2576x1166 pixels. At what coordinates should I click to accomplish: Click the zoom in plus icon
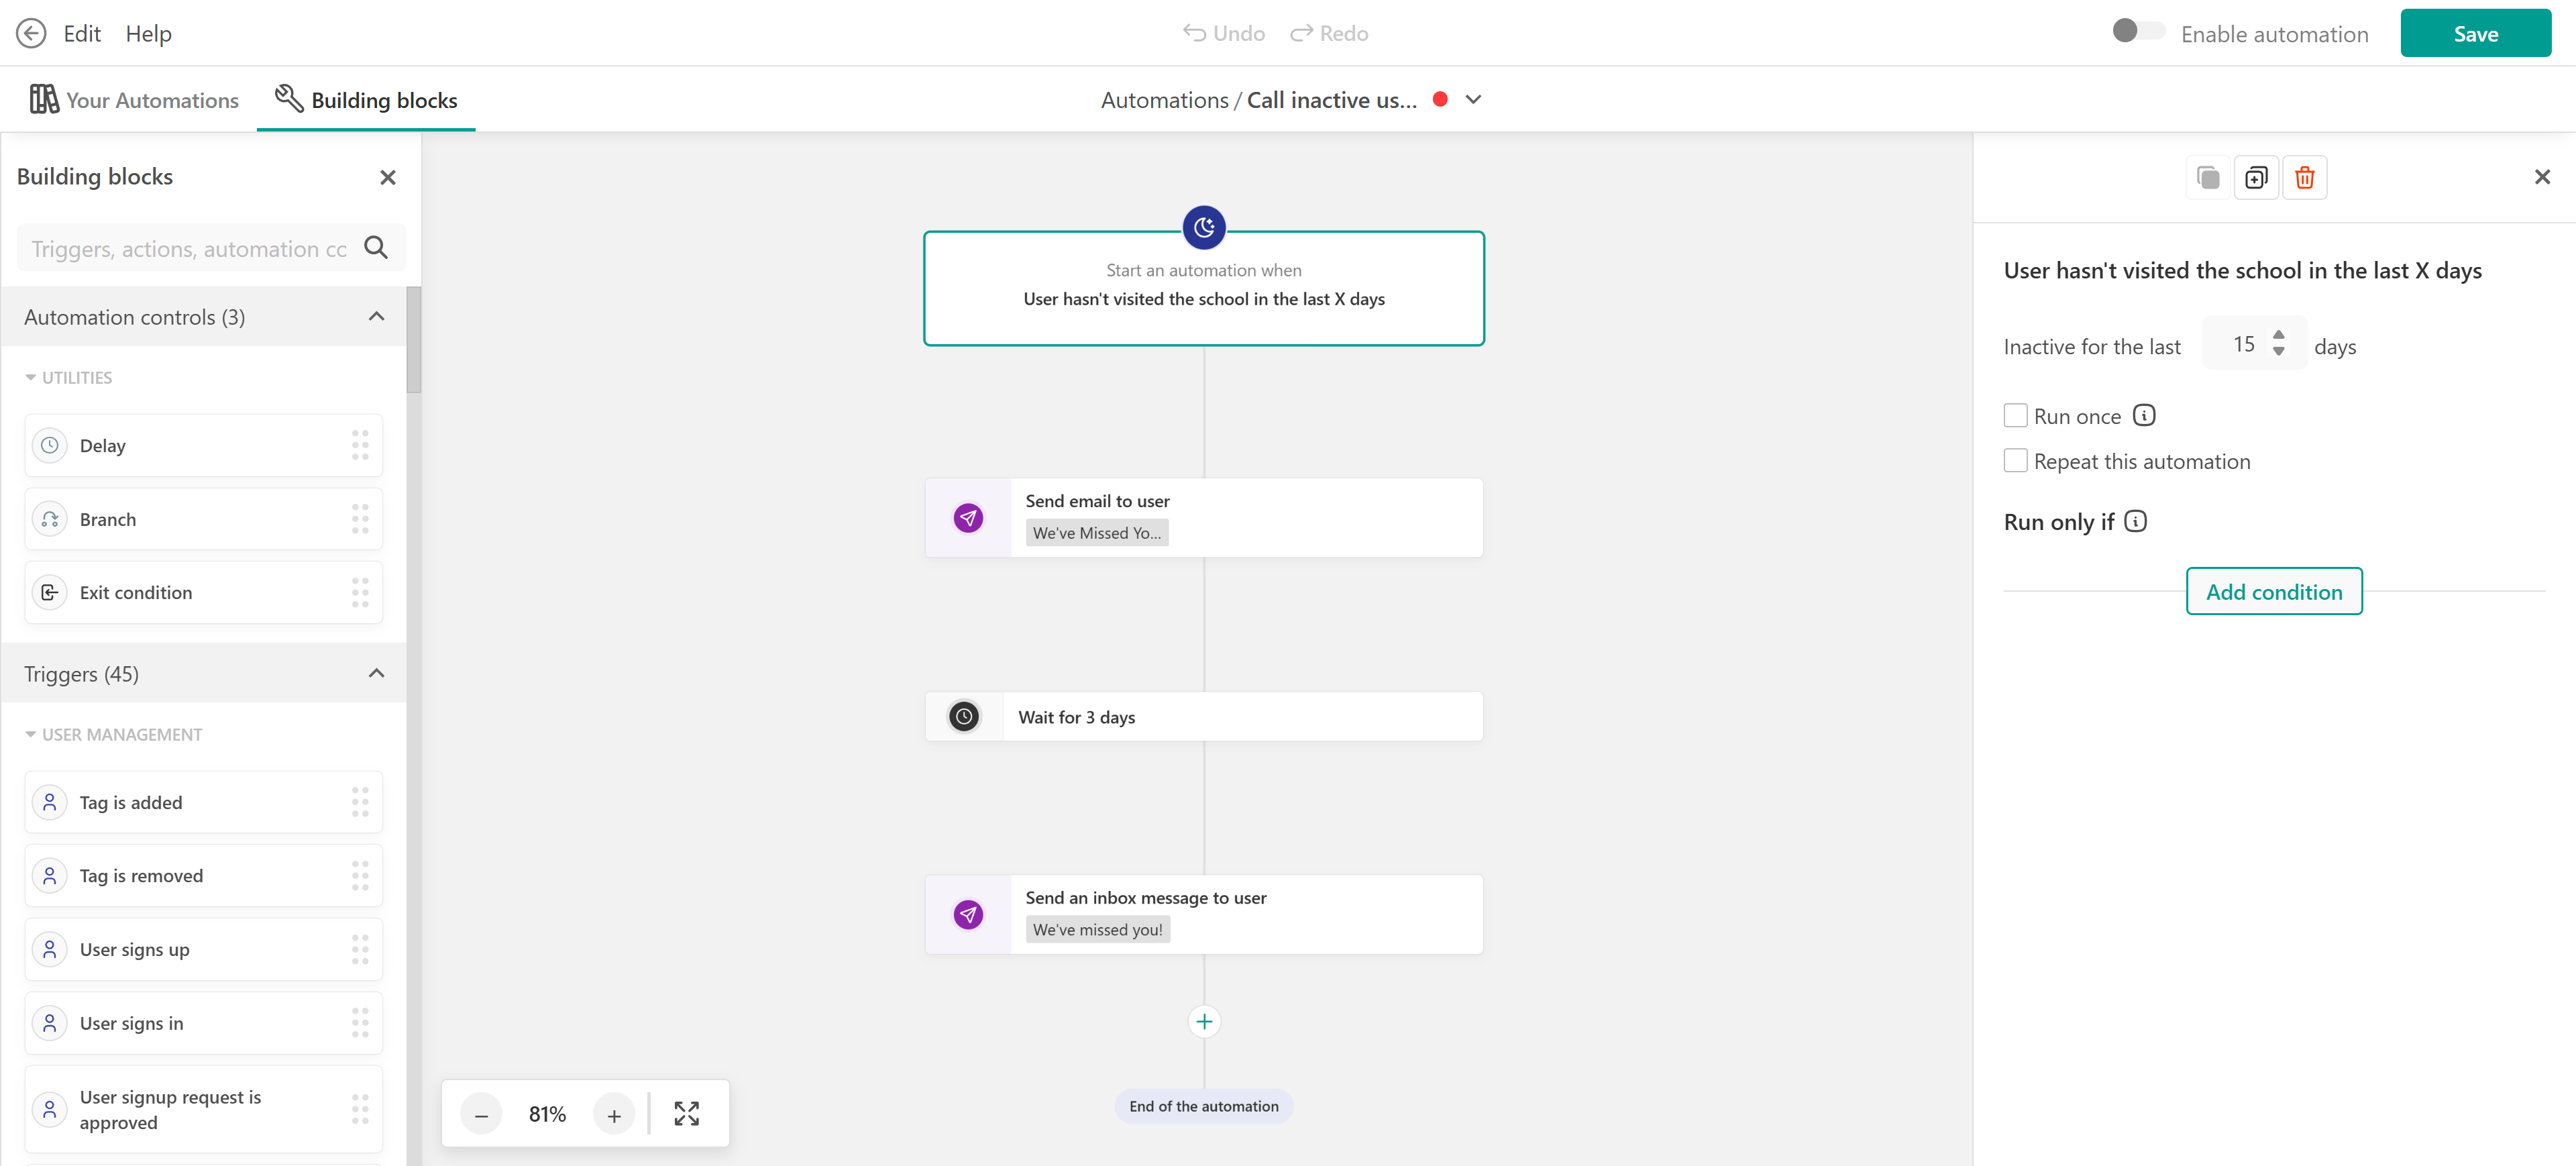click(614, 1115)
